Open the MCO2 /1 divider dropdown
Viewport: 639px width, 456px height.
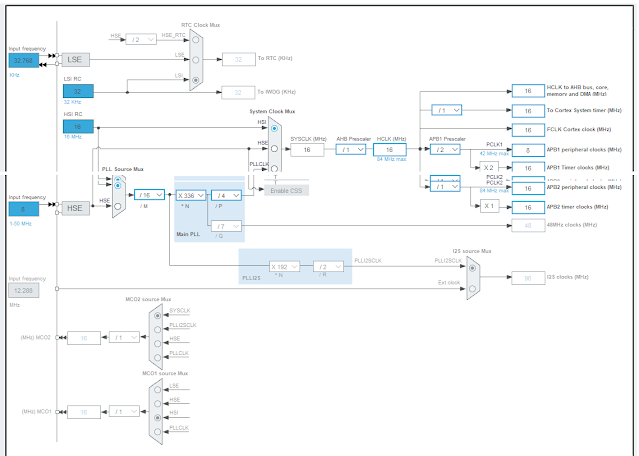[x=124, y=337]
